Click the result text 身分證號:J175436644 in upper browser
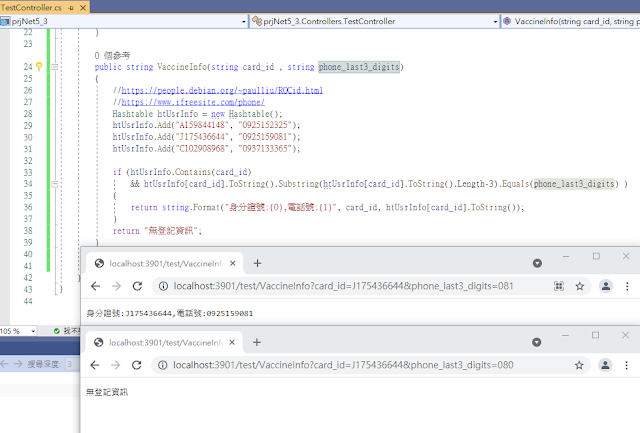The image size is (640, 433). click(x=129, y=313)
